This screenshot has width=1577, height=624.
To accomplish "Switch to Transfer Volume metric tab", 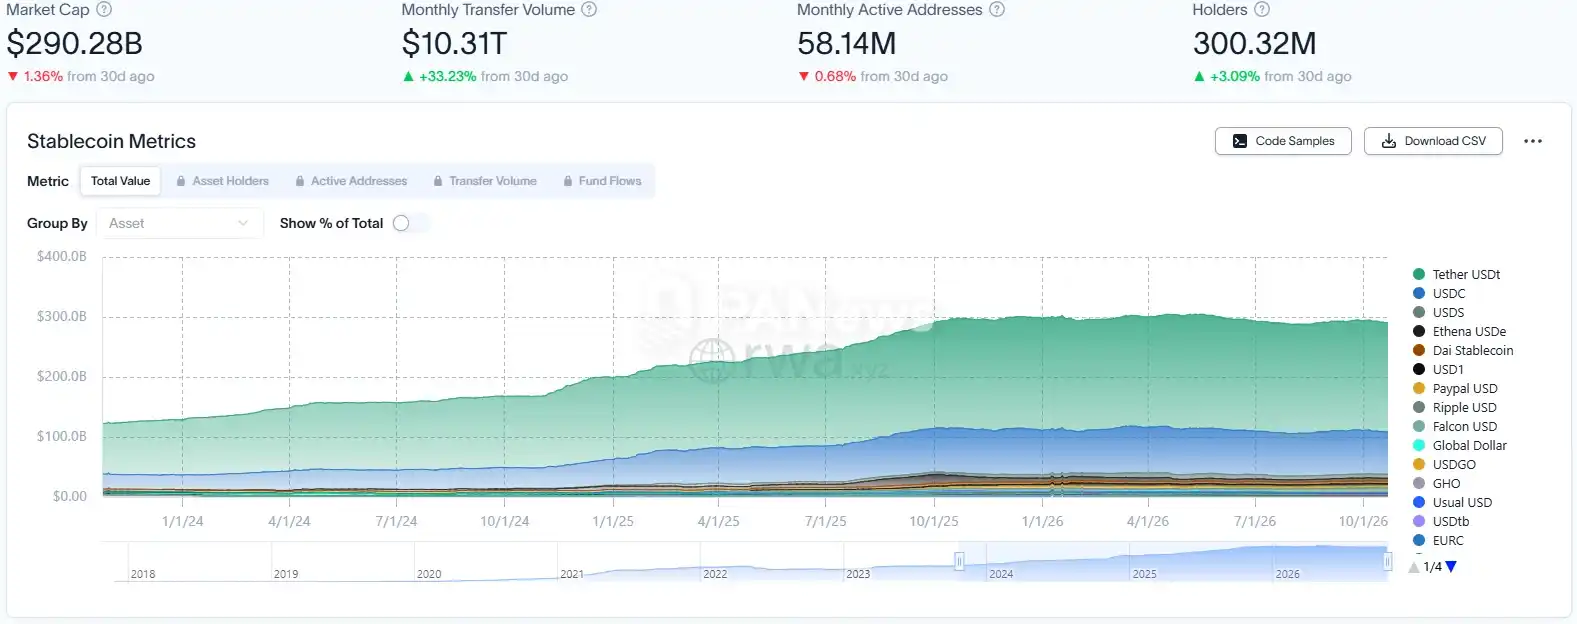I will coord(485,181).
